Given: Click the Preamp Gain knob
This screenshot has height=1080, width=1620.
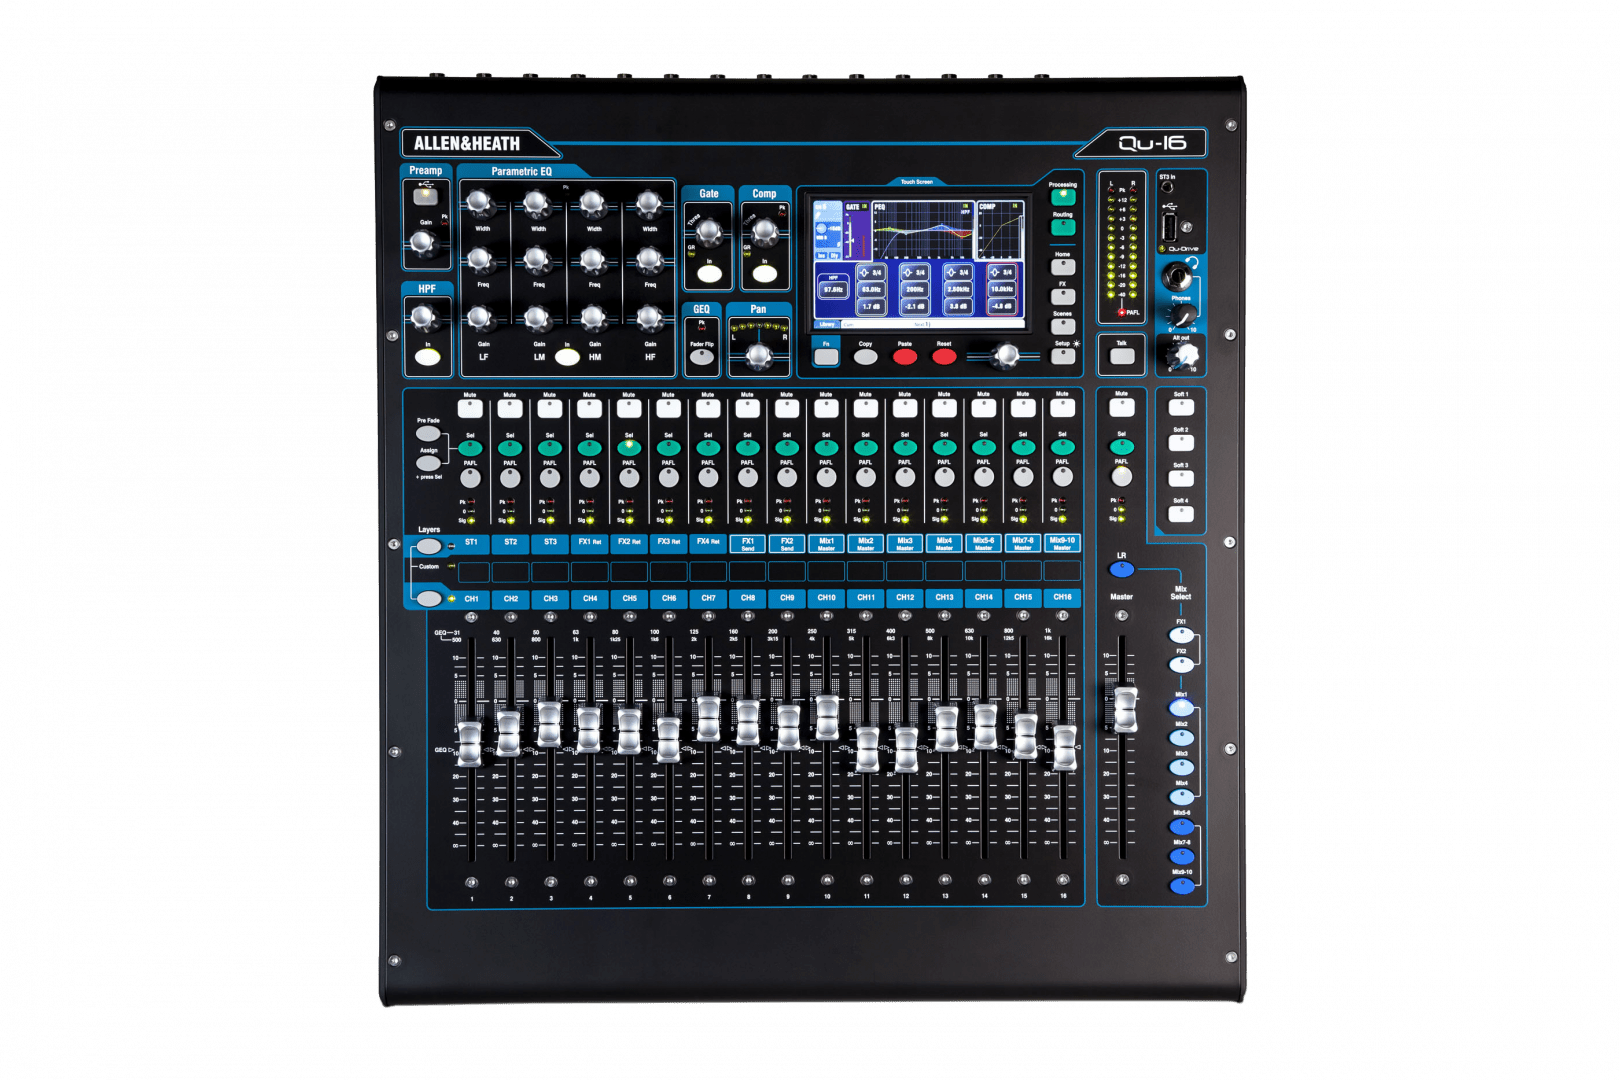Looking at the screenshot, I should (423, 243).
